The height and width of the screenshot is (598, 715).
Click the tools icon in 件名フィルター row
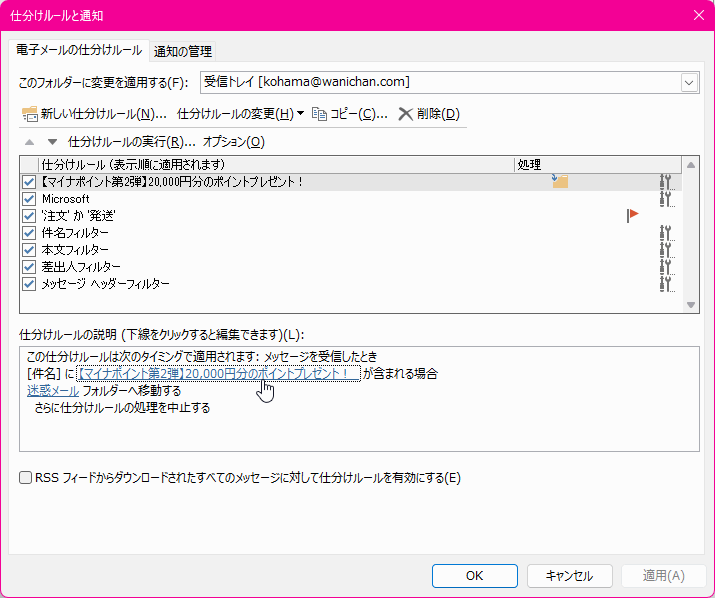pos(666,233)
